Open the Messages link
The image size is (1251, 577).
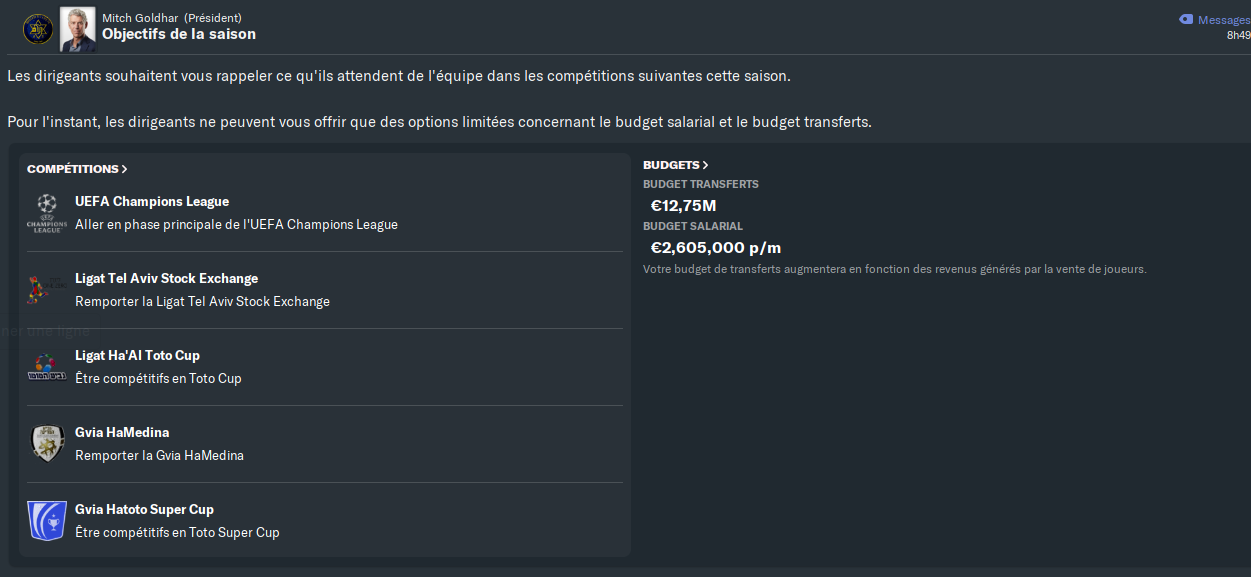[x=1223, y=20]
